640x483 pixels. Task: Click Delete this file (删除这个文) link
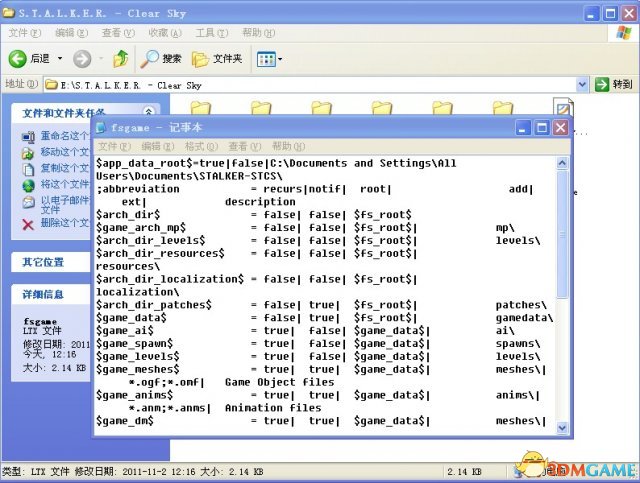coord(64,223)
